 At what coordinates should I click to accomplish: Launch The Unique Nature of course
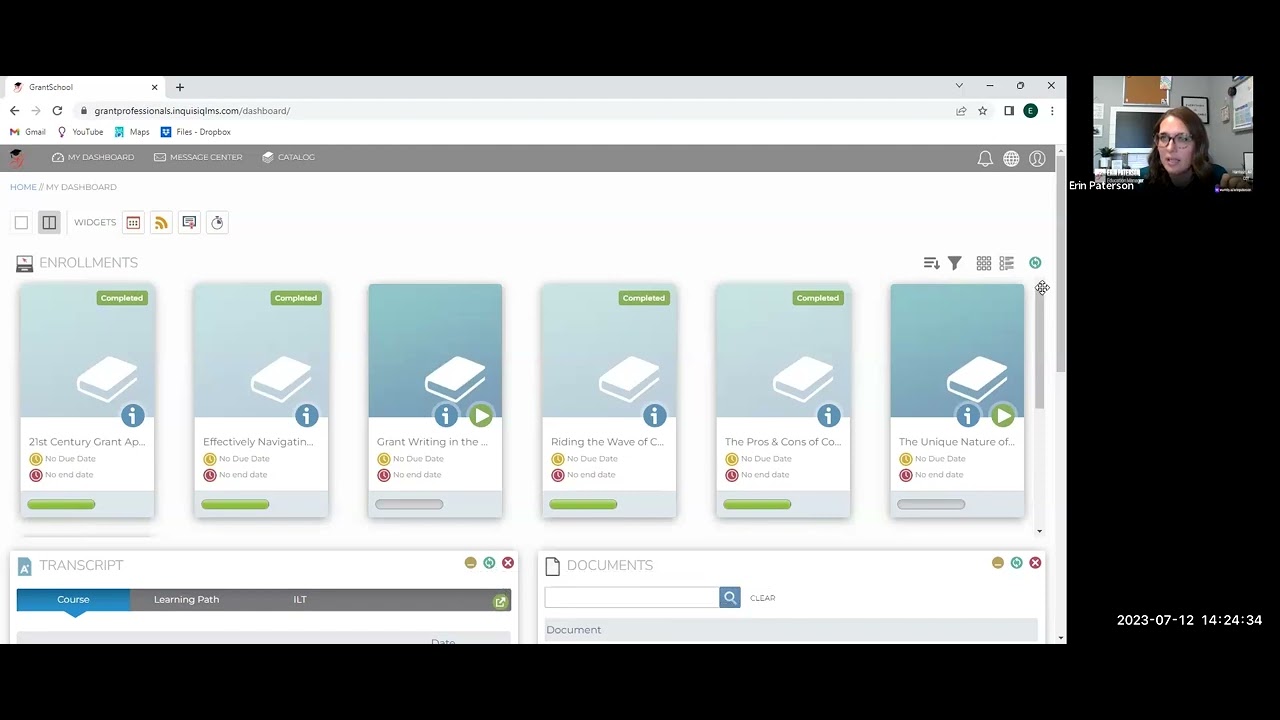[x=1003, y=415]
